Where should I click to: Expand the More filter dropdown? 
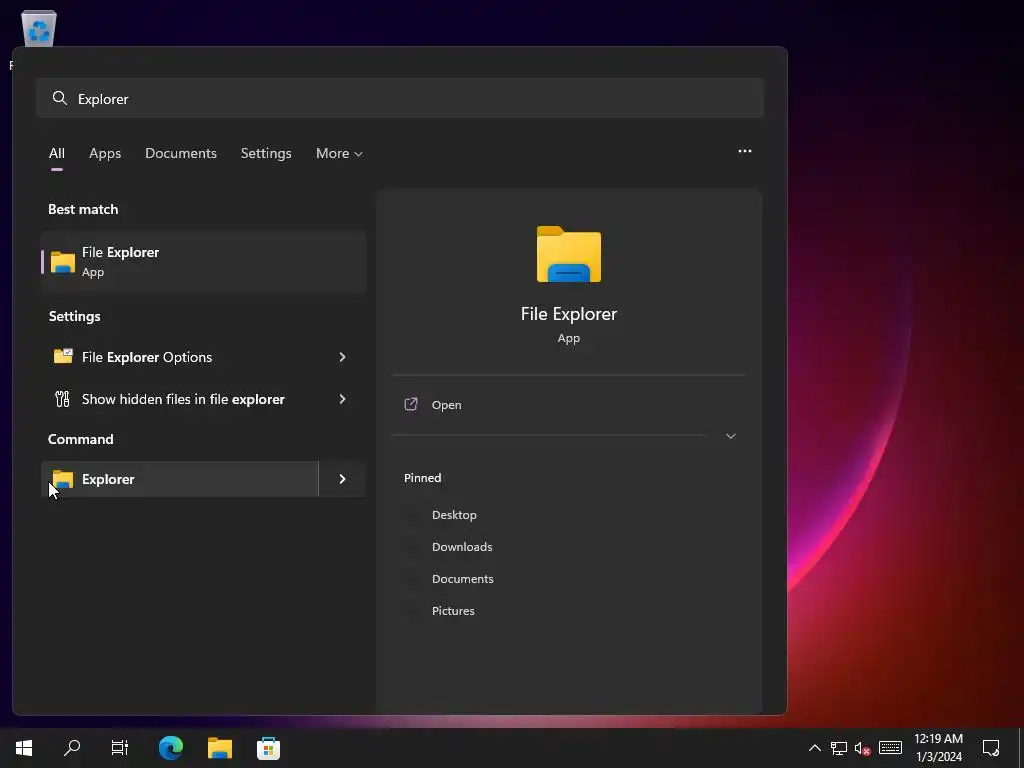[339, 153]
